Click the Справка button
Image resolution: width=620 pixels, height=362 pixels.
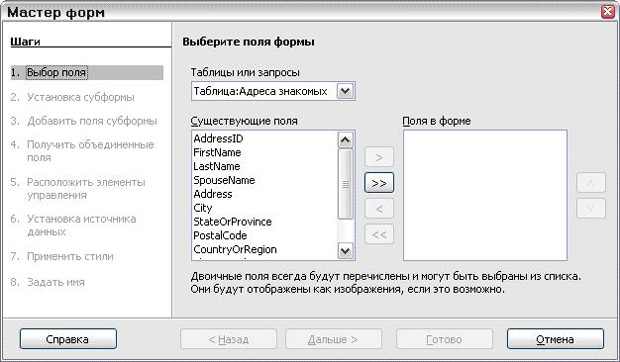pos(68,339)
